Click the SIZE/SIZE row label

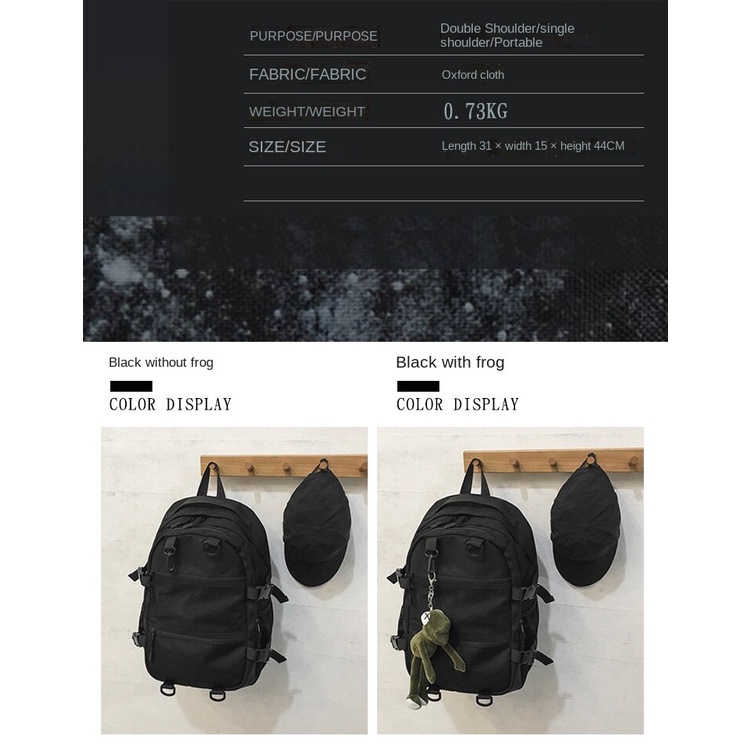[x=287, y=146]
